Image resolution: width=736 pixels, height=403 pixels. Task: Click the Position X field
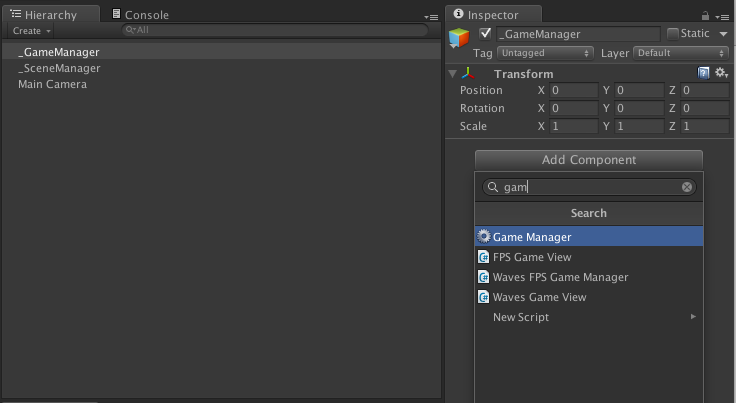[574, 90]
